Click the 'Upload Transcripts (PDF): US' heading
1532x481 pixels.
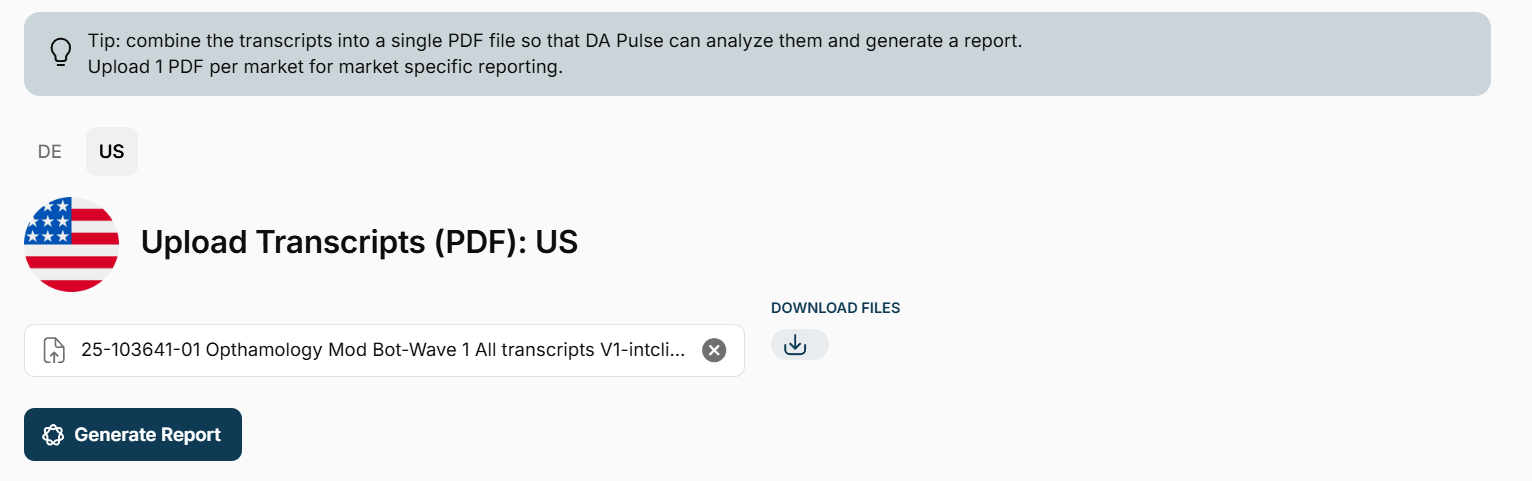coord(359,242)
